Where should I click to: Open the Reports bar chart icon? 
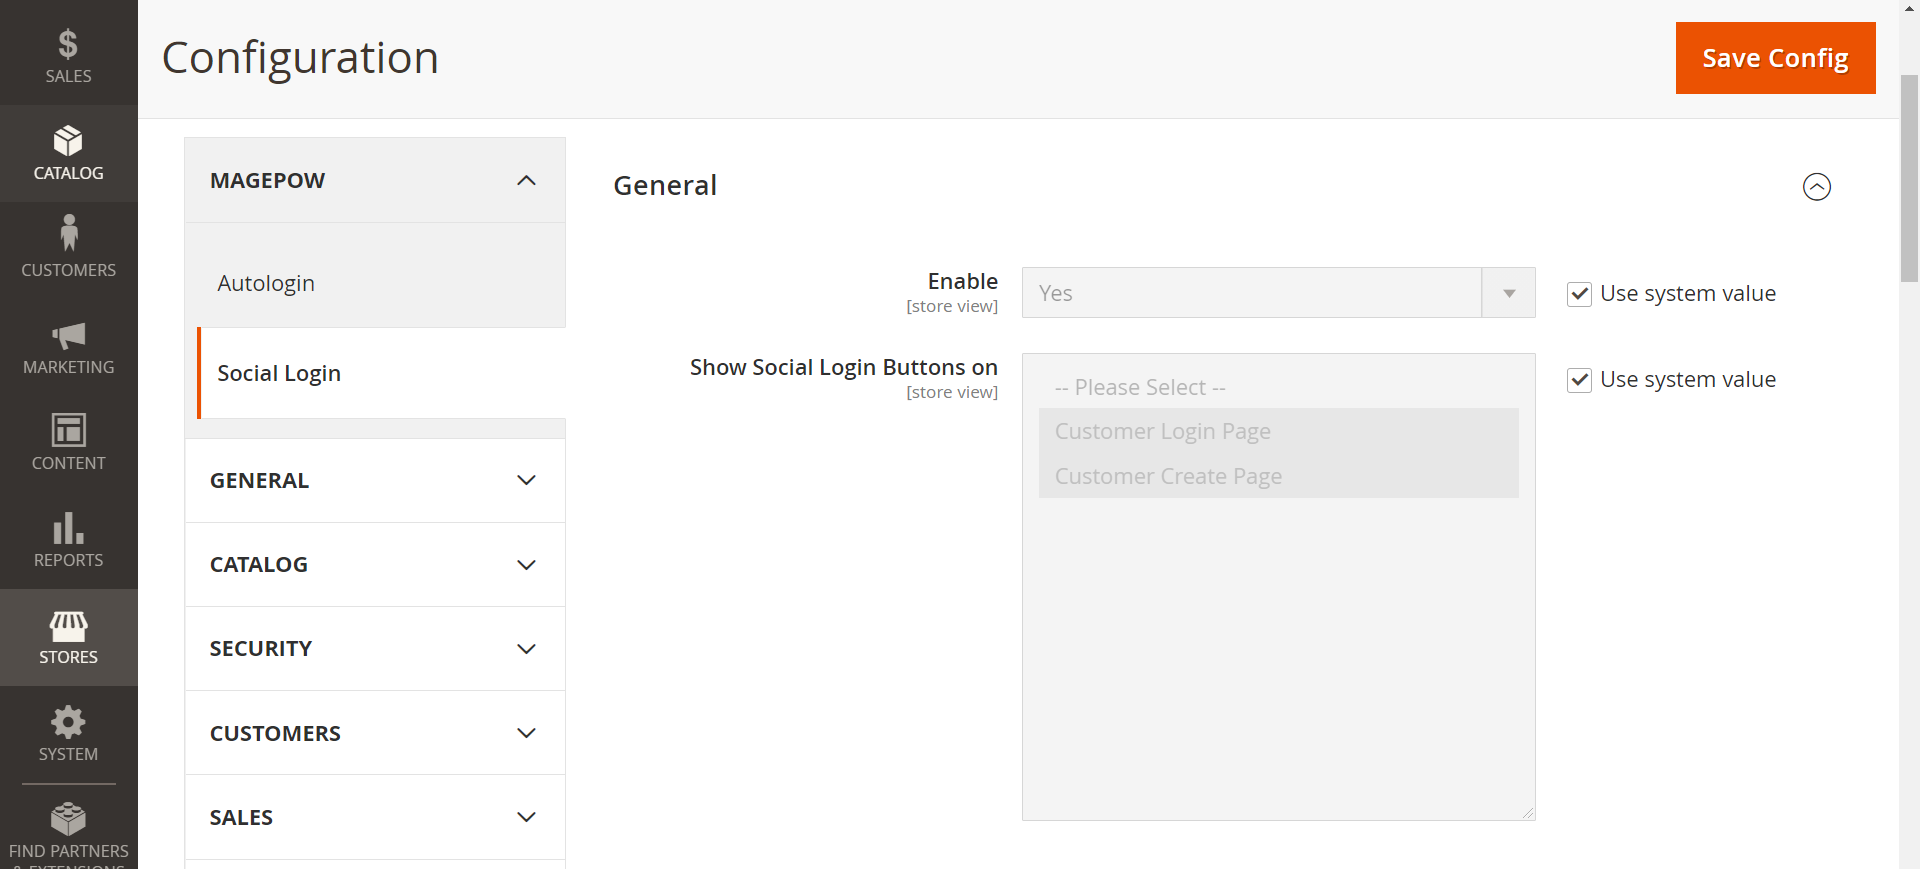pos(68,539)
